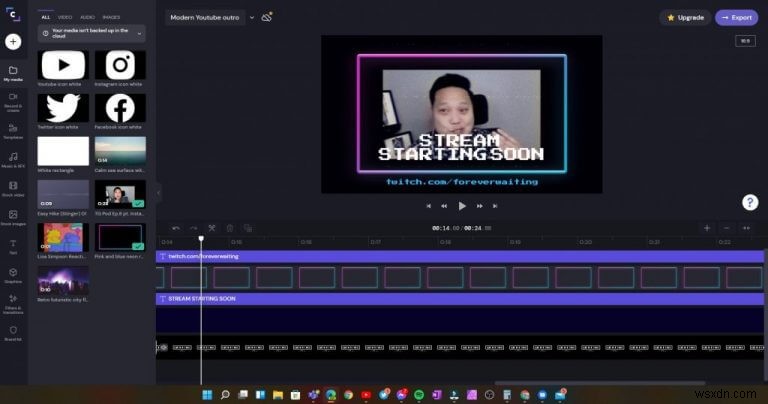768x404 pixels.
Task: Click the plus add media button
Action: tap(13, 42)
